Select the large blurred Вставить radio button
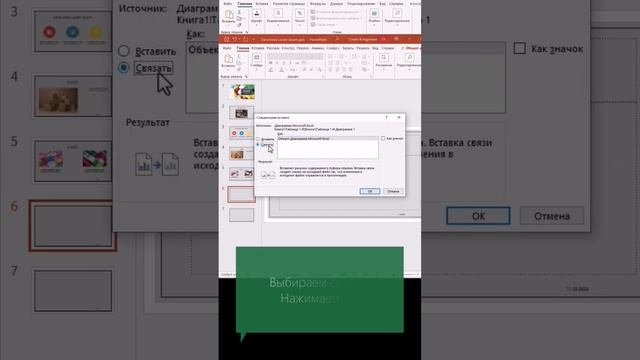The height and width of the screenshot is (360, 640). click(x=124, y=51)
